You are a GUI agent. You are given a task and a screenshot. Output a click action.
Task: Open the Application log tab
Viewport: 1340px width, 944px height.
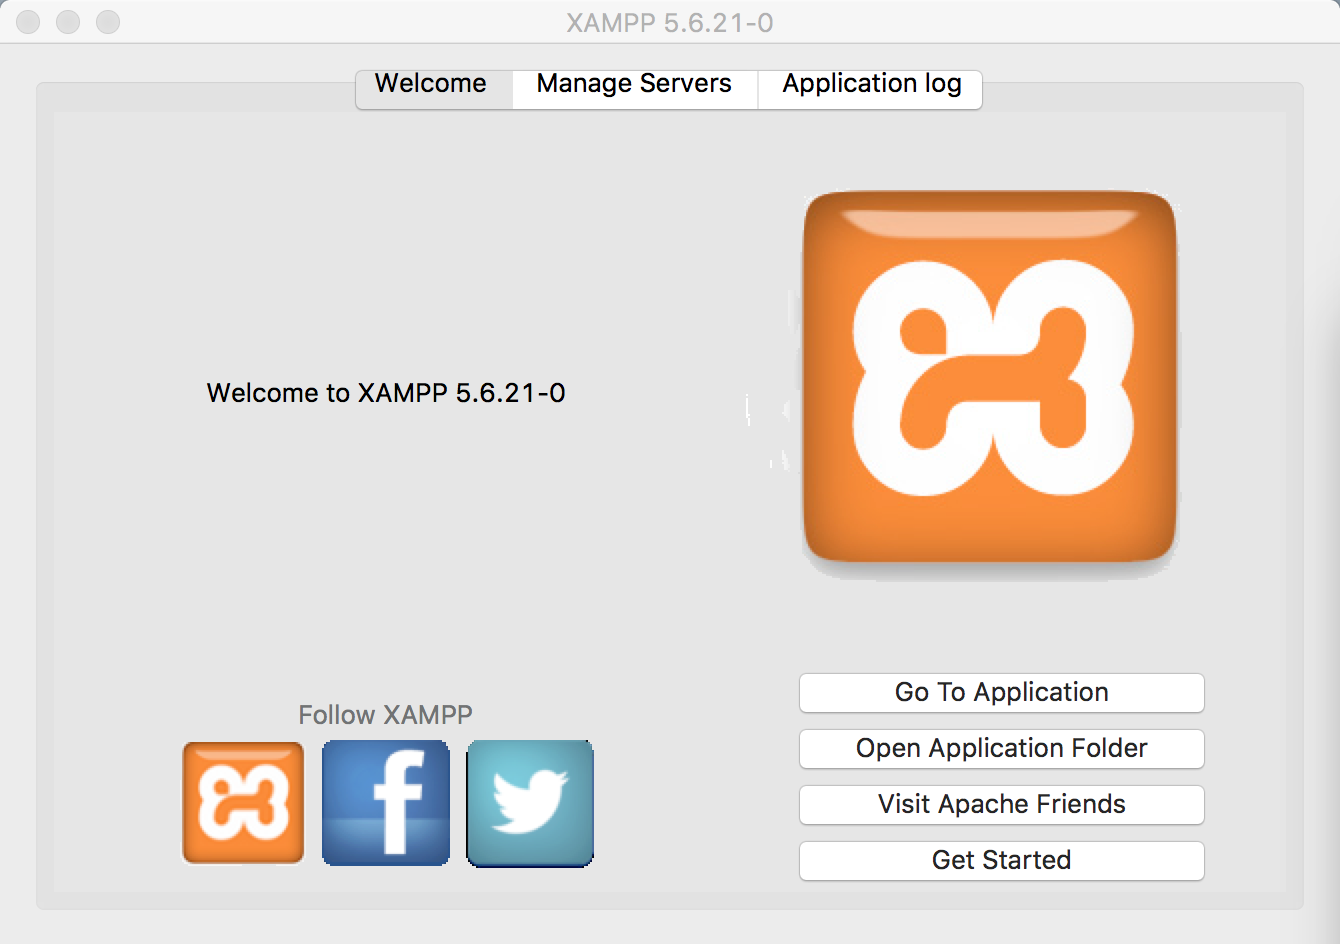pyautogui.click(x=870, y=88)
